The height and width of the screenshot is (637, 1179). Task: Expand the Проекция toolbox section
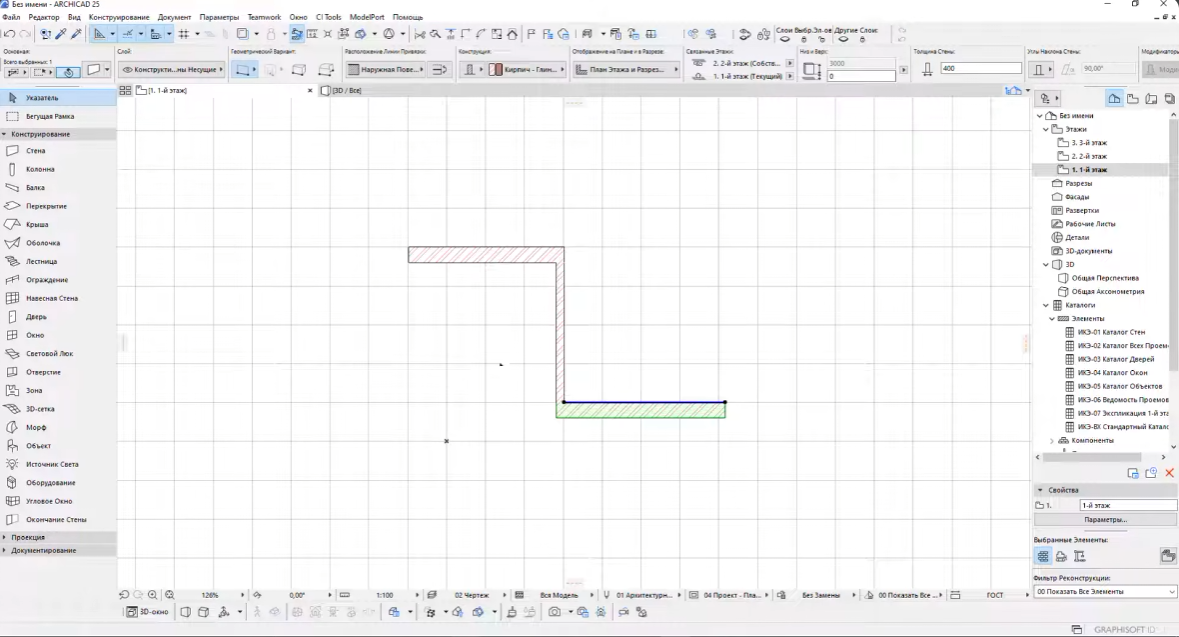[x=5, y=537]
